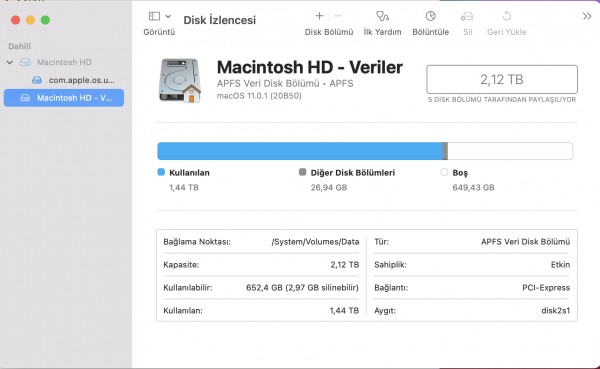Click the Dahili sidebar section header
This screenshot has height=369, width=600.
[x=20, y=46]
